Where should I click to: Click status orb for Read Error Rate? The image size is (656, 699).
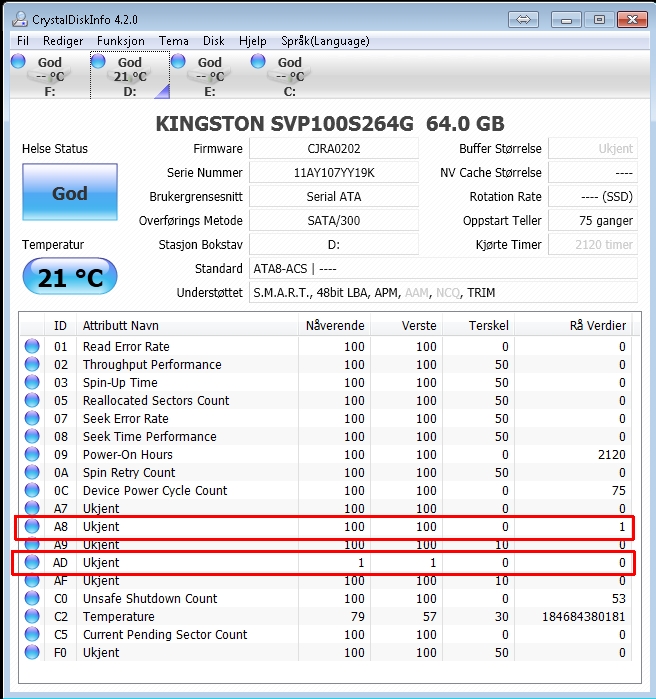pyautogui.click(x=32, y=346)
